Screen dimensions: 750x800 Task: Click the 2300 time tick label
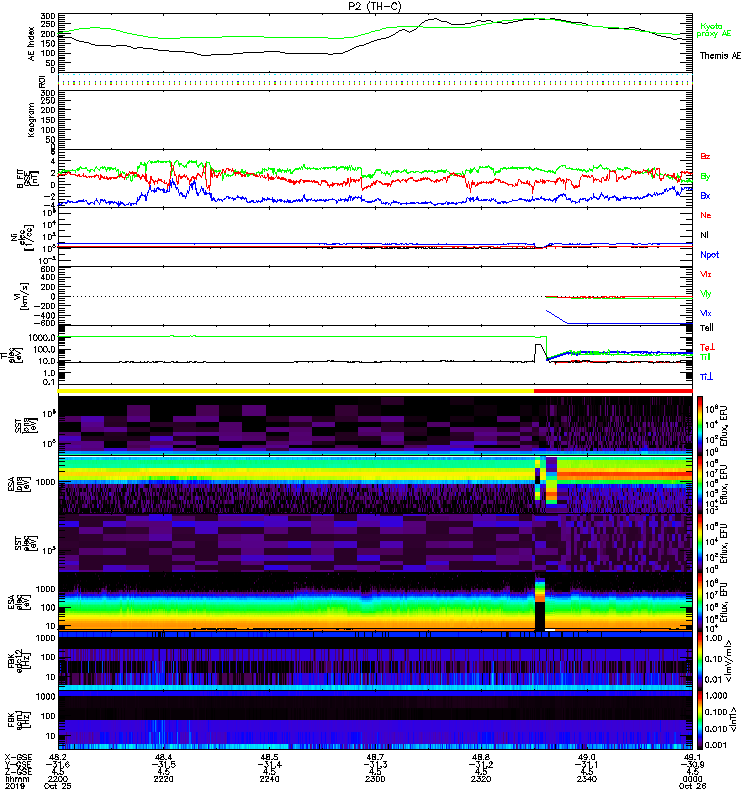tap(375, 779)
